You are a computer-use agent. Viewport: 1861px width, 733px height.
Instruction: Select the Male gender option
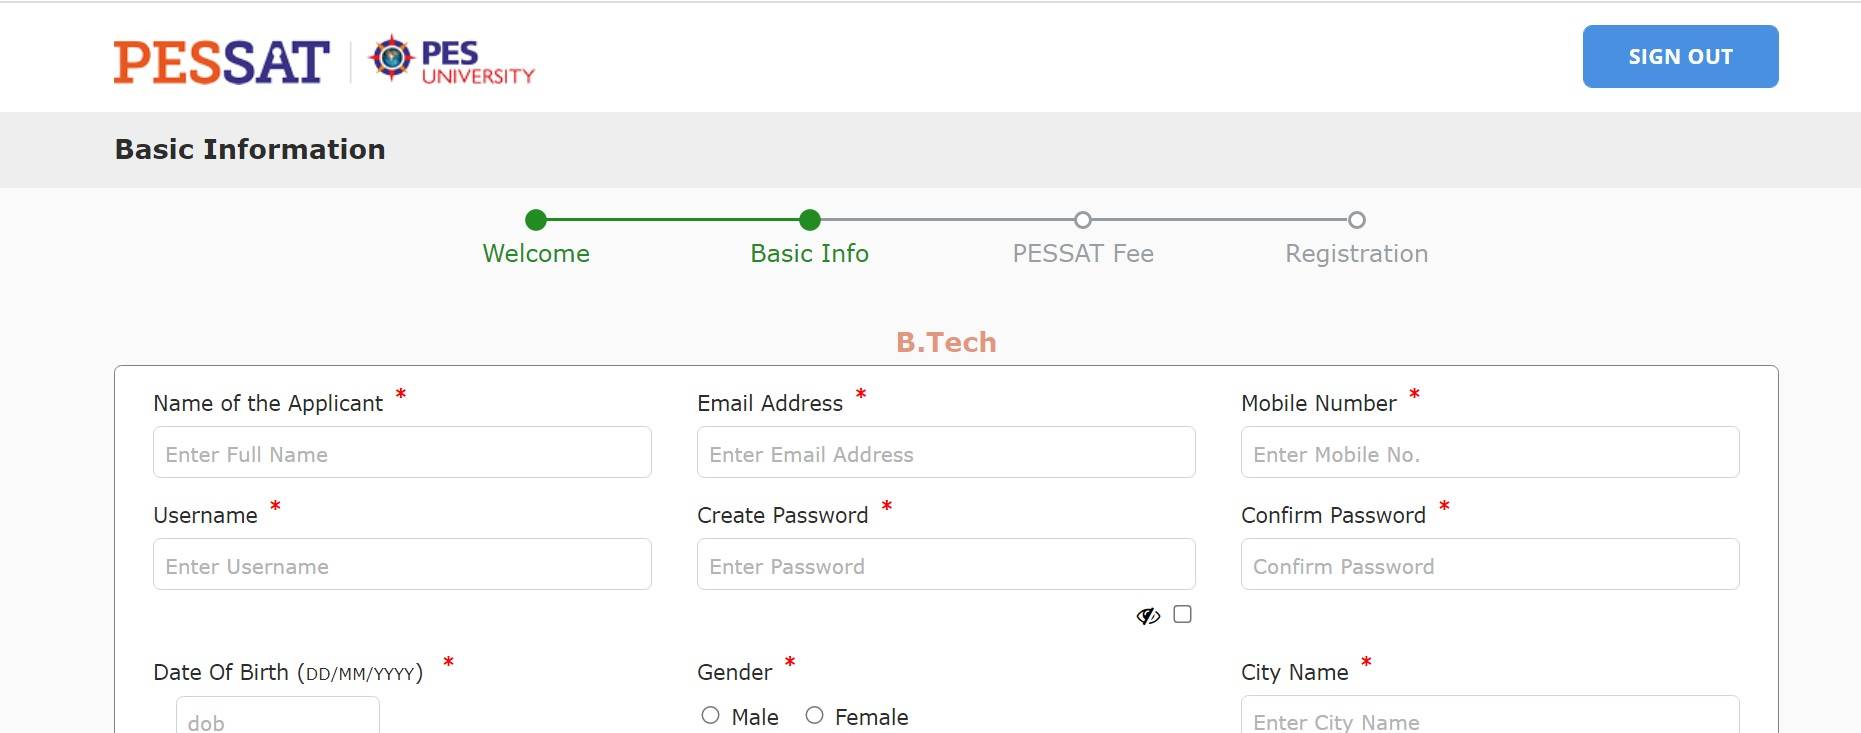point(711,715)
